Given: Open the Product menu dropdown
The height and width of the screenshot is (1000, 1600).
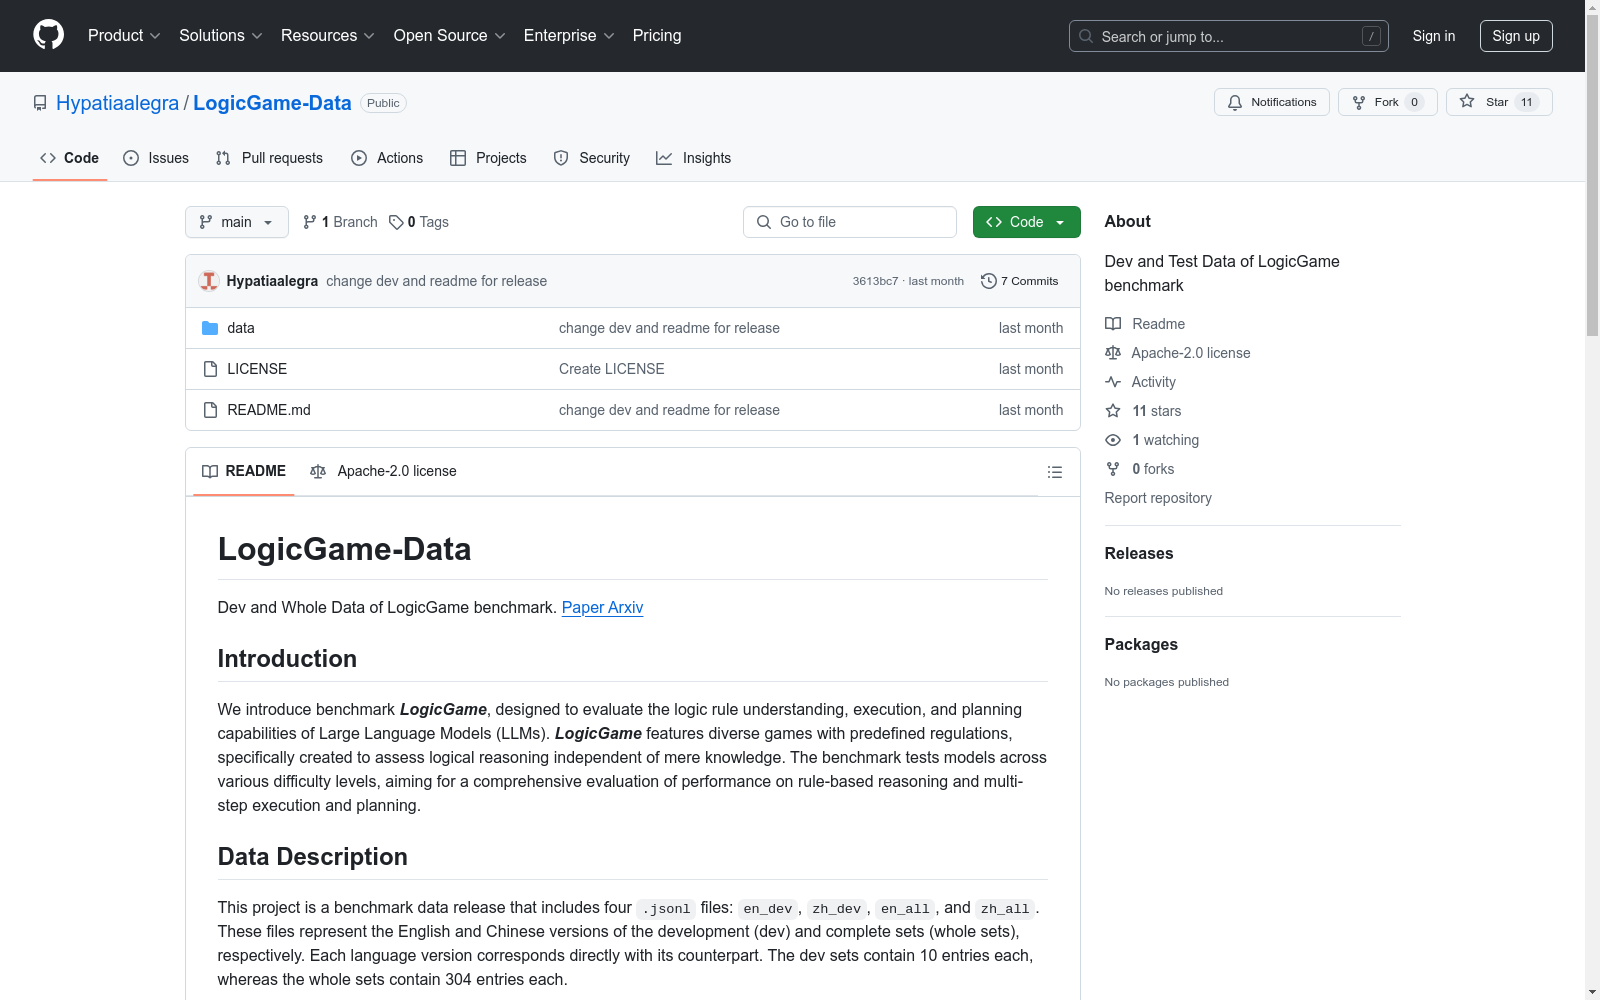Looking at the screenshot, I should pos(124,36).
